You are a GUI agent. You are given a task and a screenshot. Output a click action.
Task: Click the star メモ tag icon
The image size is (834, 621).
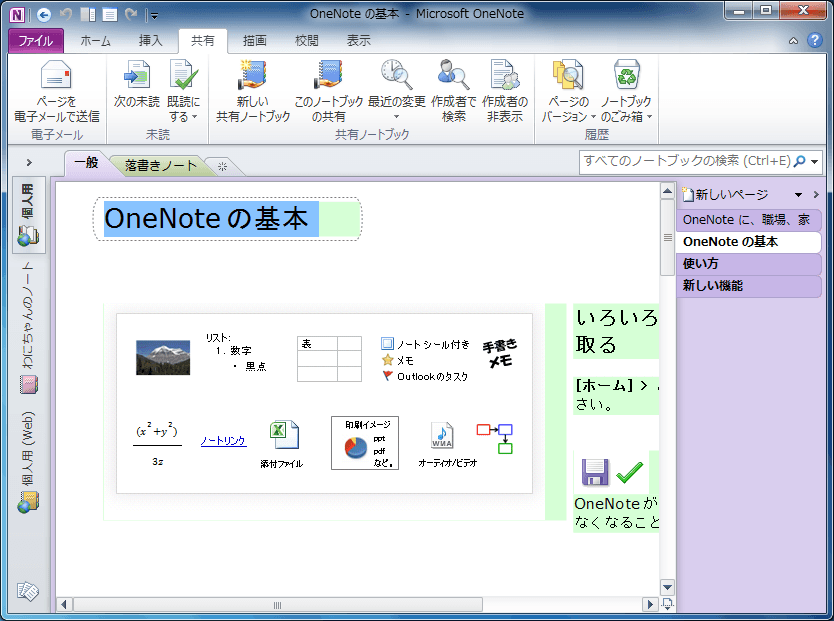[387, 360]
